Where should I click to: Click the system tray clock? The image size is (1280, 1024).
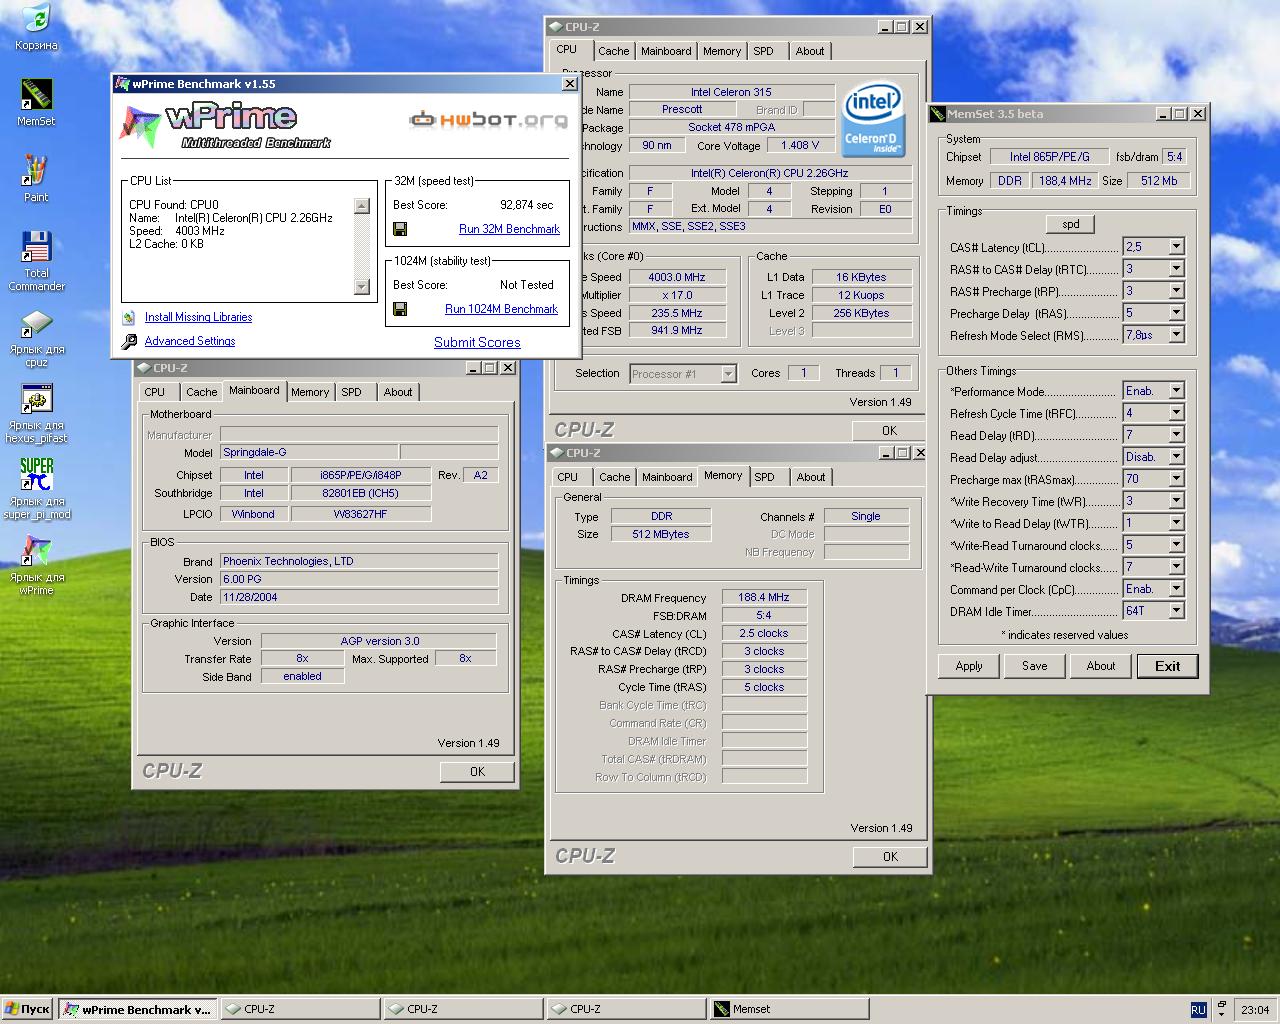click(x=1255, y=1010)
